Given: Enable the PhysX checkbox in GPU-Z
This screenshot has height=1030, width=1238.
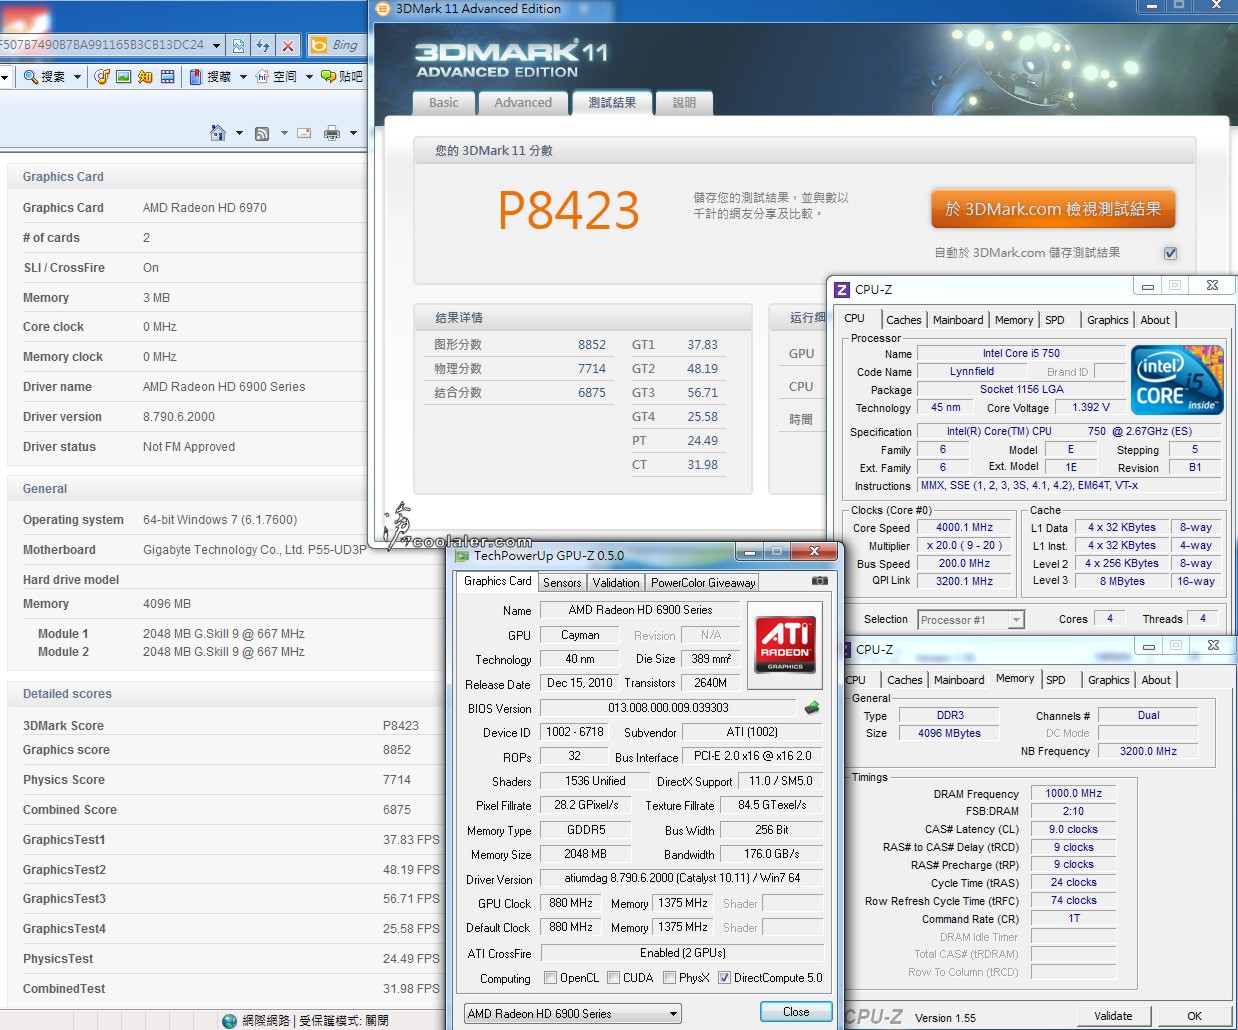Looking at the screenshot, I should click(669, 978).
